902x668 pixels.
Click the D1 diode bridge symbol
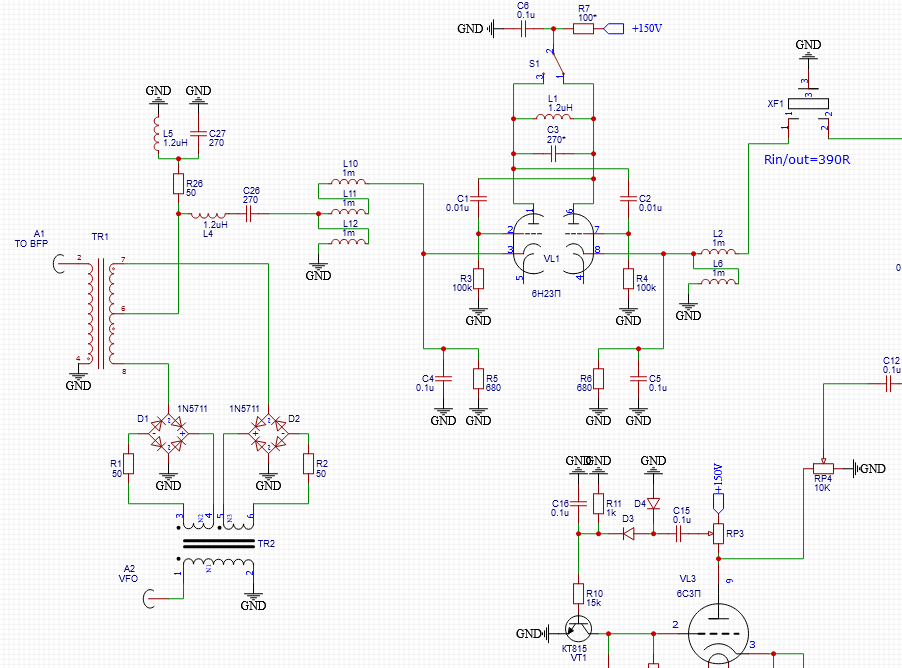coord(168,433)
